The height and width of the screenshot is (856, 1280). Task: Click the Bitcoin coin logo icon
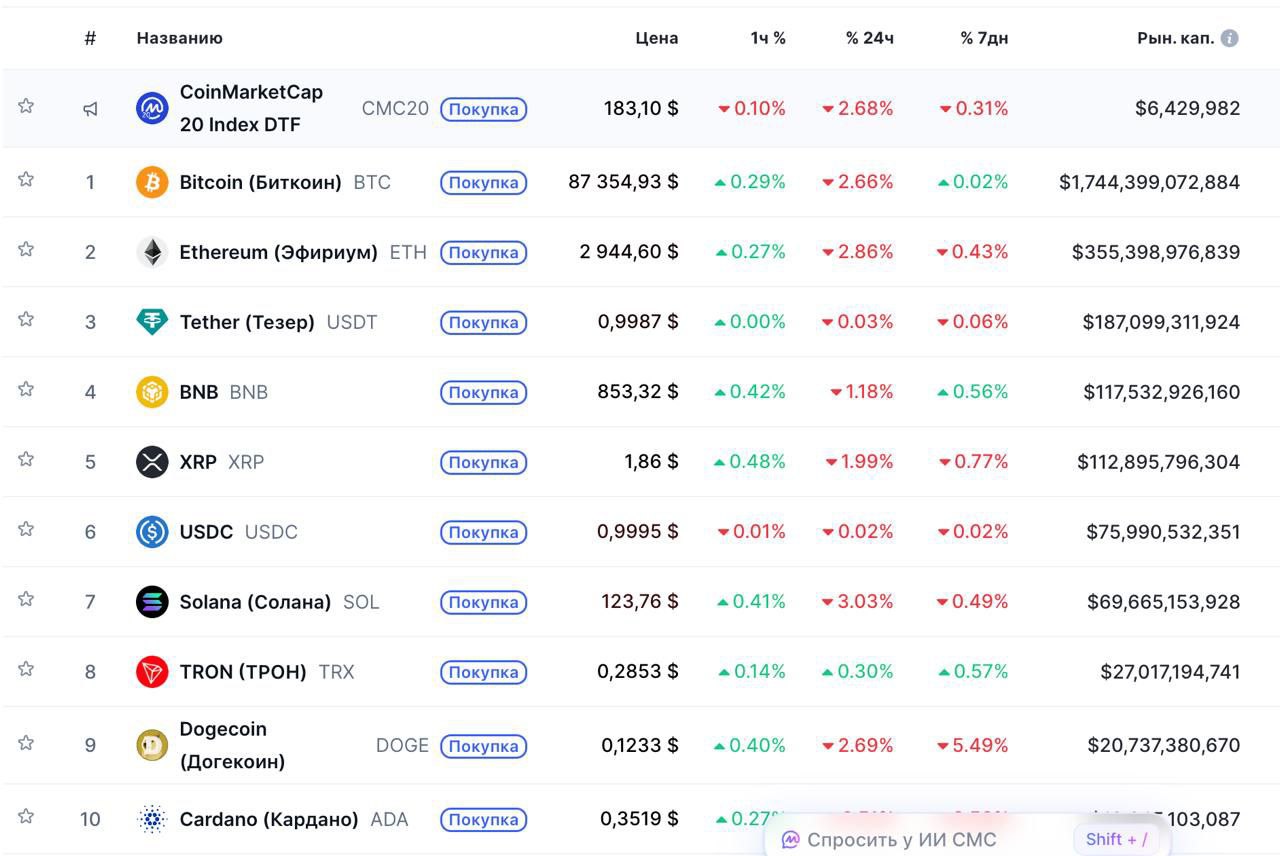click(x=152, y=182)
